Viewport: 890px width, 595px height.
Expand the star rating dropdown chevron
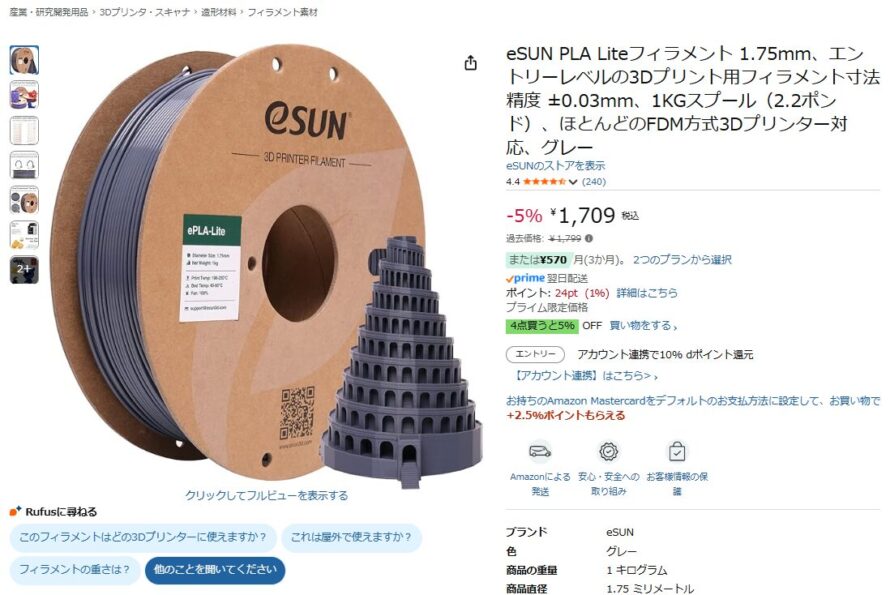point(573,182)
